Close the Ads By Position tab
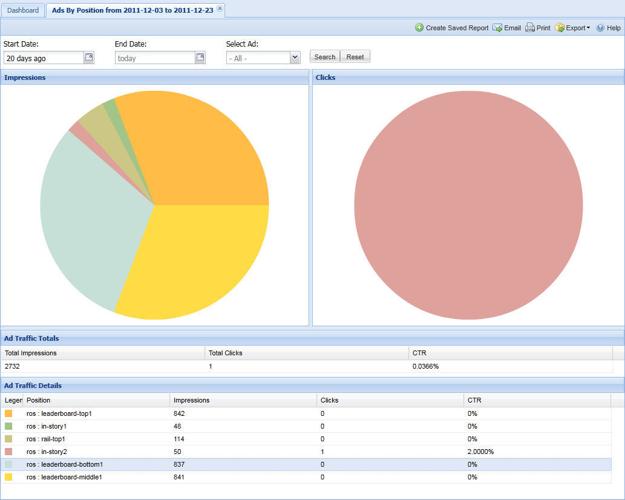This screenshot has height=500, width=625. tap(221, 9)
